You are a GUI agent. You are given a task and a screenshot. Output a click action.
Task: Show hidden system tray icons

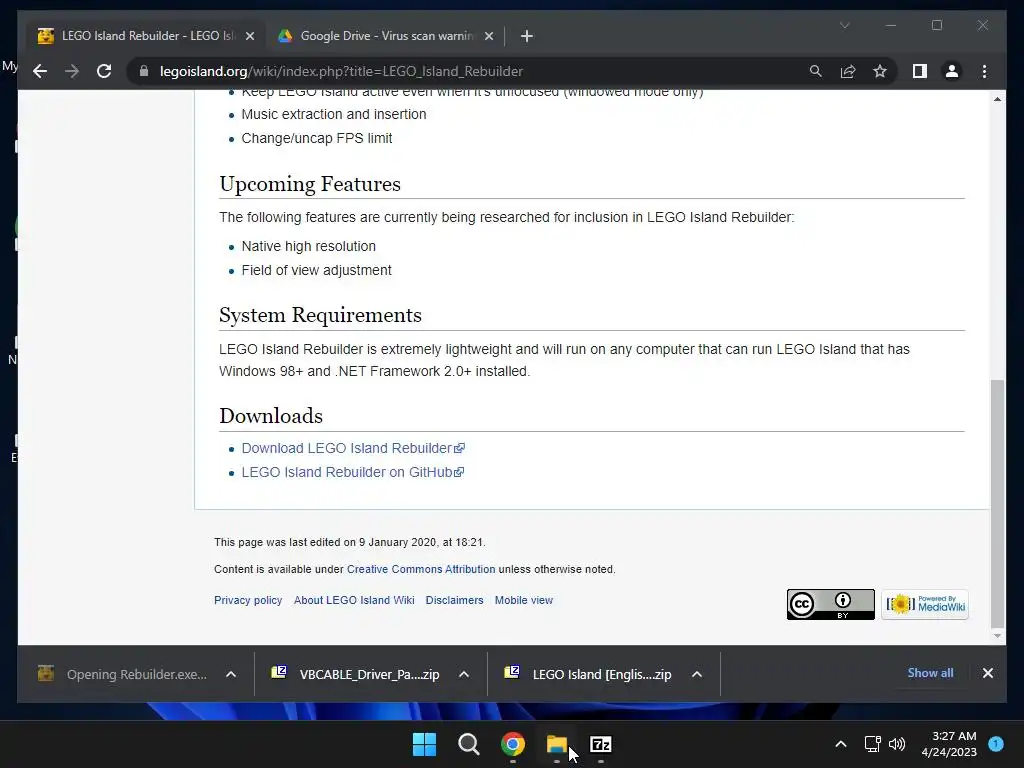(x=841, y=744)
